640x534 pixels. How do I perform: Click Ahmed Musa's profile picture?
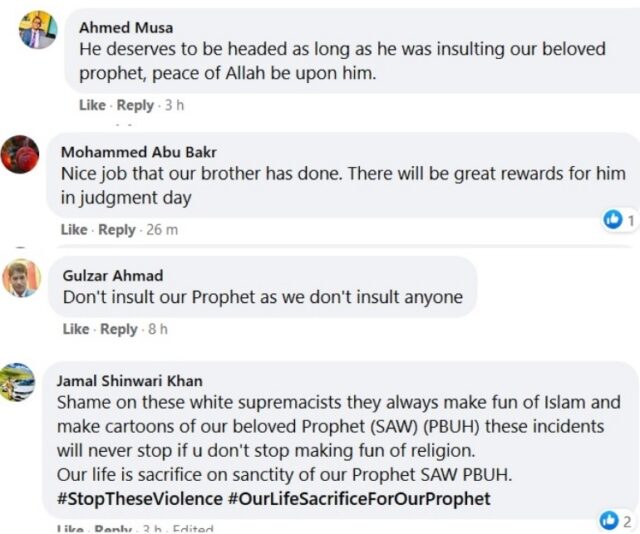pyautogui.click(x=36, y=30)
